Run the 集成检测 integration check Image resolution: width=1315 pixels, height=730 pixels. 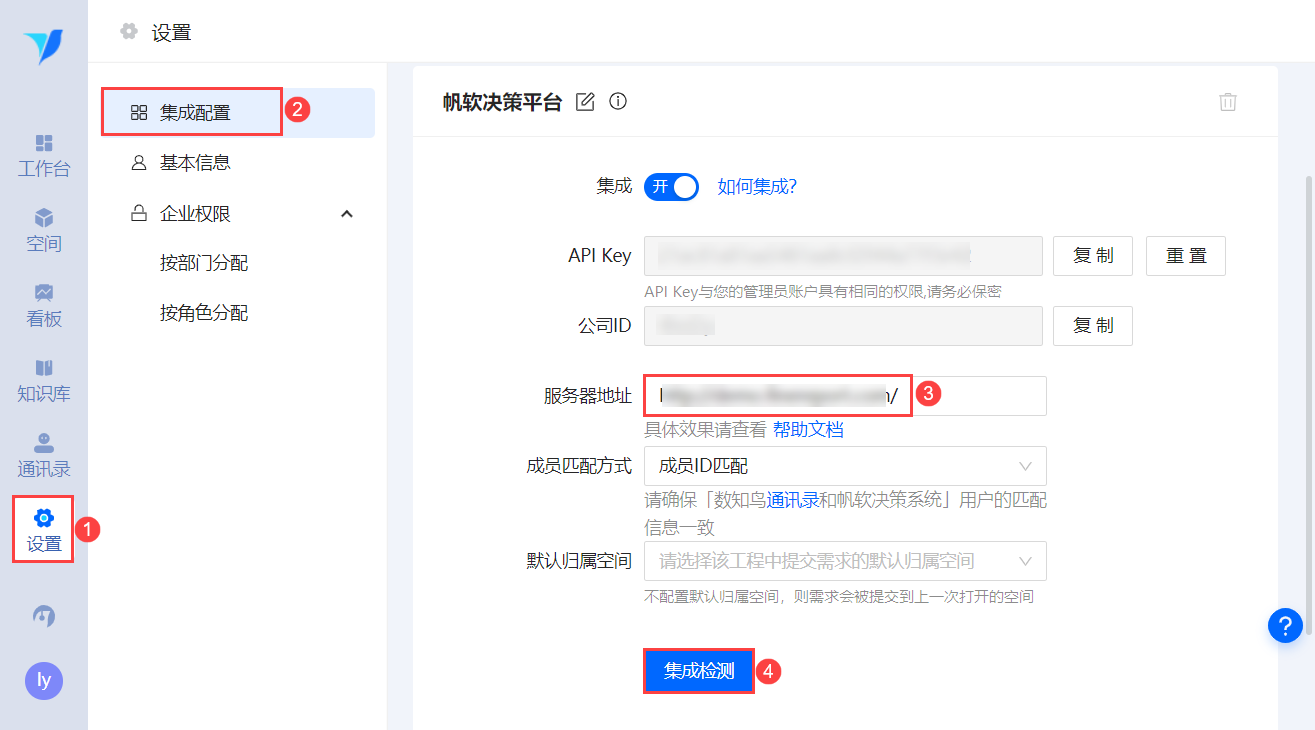point(699,671)
